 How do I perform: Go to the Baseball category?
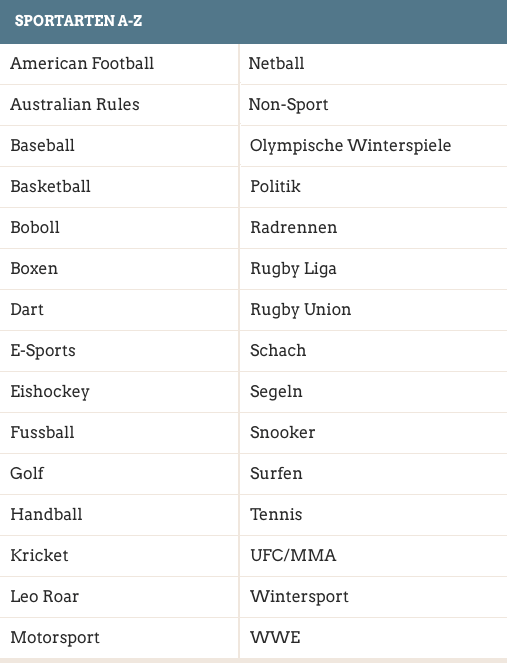pos(42,145)
